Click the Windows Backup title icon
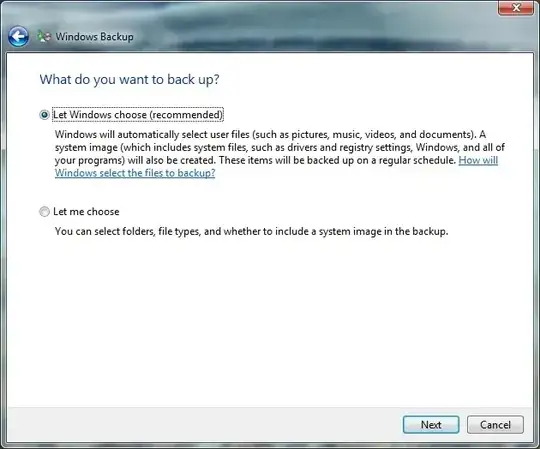 pyautogui.click(x=44, y=36)
